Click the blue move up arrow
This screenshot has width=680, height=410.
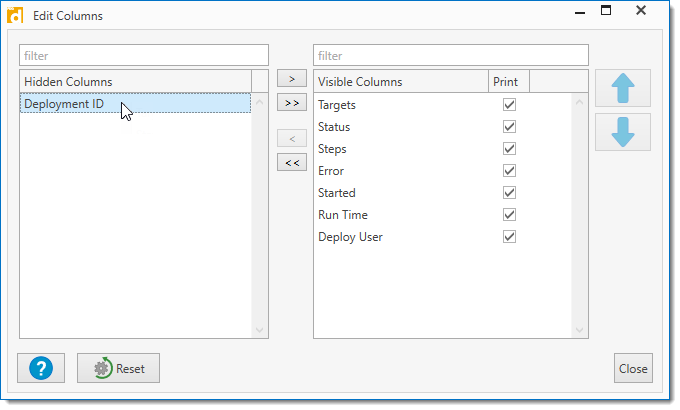click(x=622, y=88)
